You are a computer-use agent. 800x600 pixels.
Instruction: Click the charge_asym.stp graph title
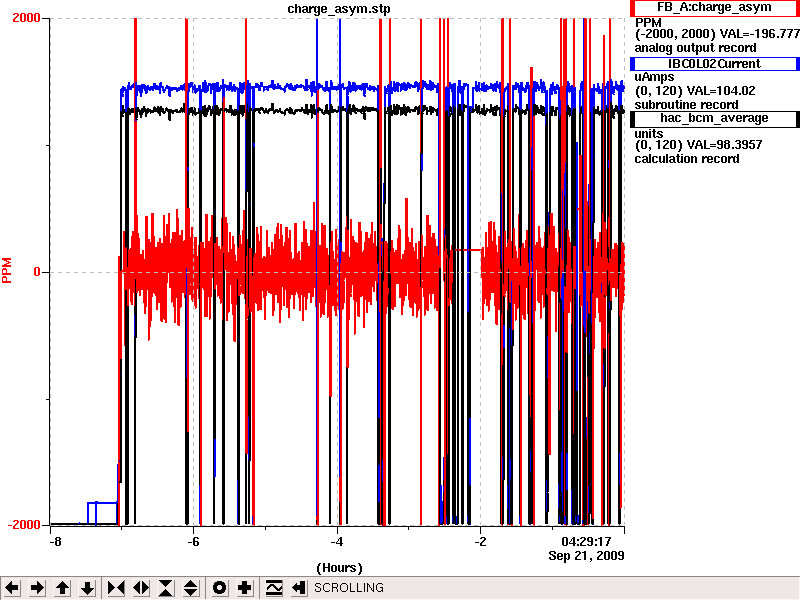click(x=339, y=9)
